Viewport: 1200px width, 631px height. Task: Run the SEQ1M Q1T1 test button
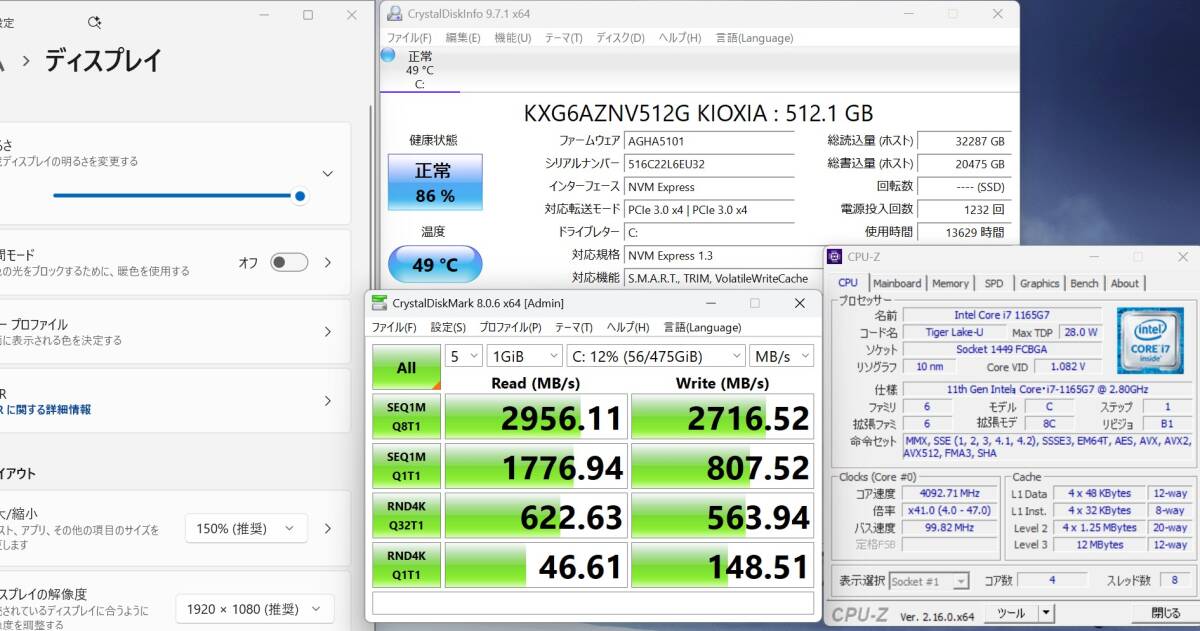406,466
